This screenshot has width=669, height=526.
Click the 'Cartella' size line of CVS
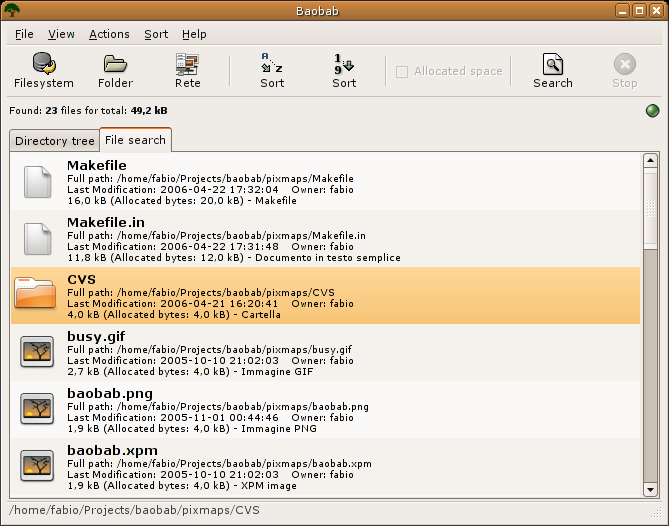tap(174, 314)
